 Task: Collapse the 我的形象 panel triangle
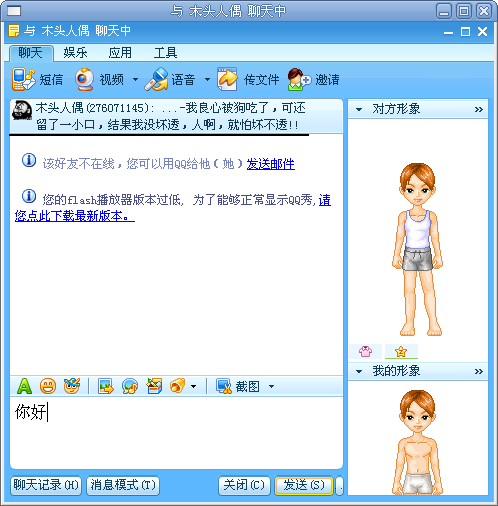coord(359,371)
